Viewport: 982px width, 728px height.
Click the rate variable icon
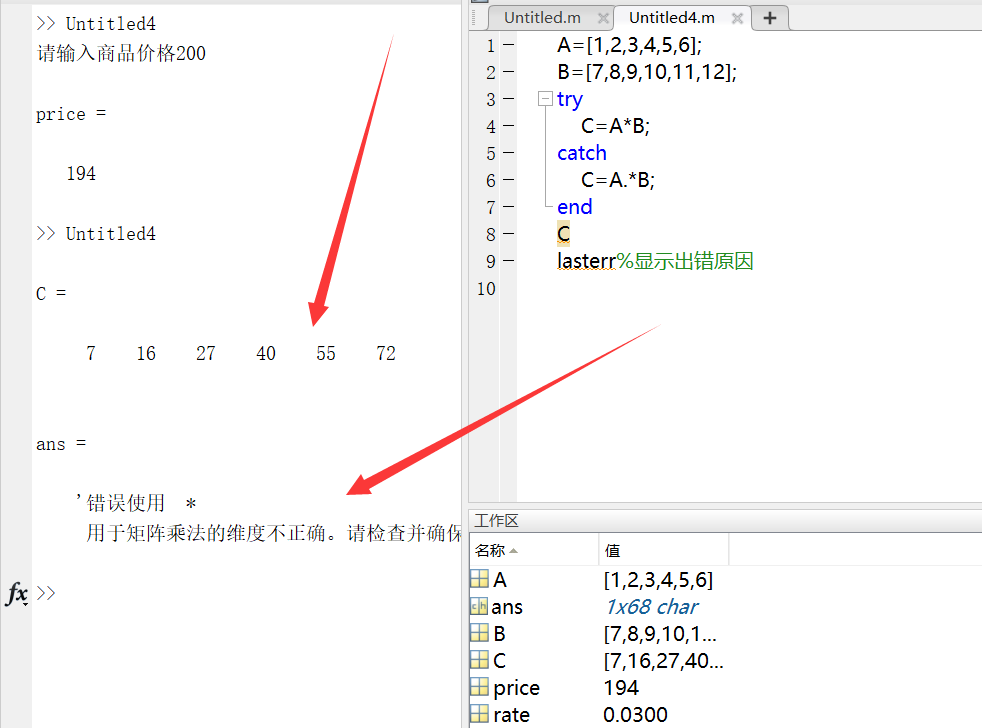(x=479, y=714)
